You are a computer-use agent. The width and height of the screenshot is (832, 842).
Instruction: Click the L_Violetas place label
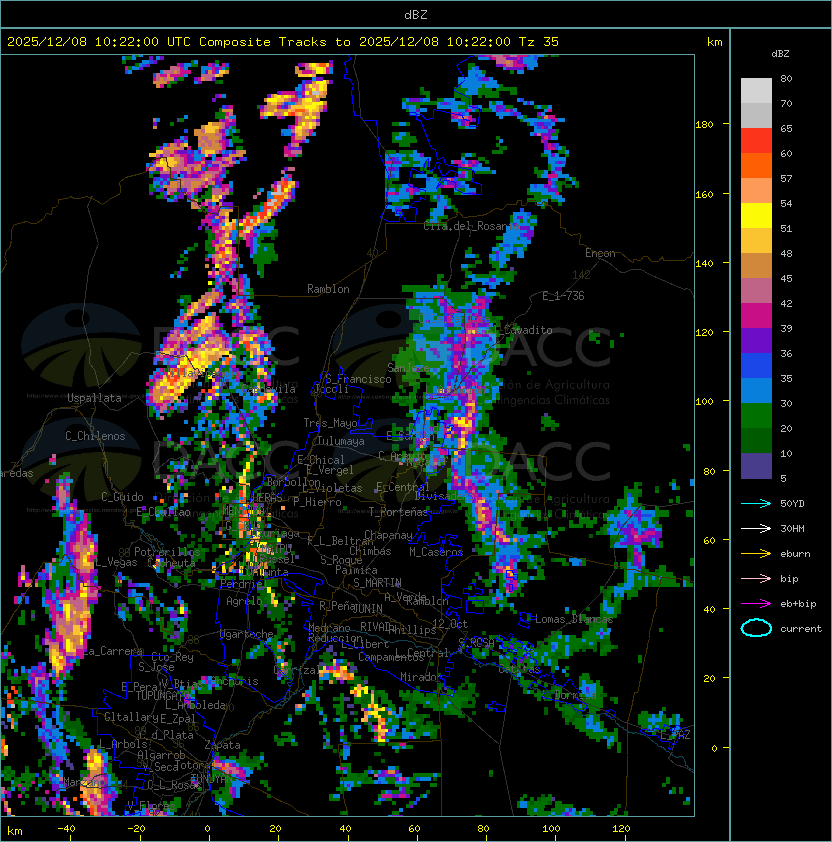pos(332,488)
